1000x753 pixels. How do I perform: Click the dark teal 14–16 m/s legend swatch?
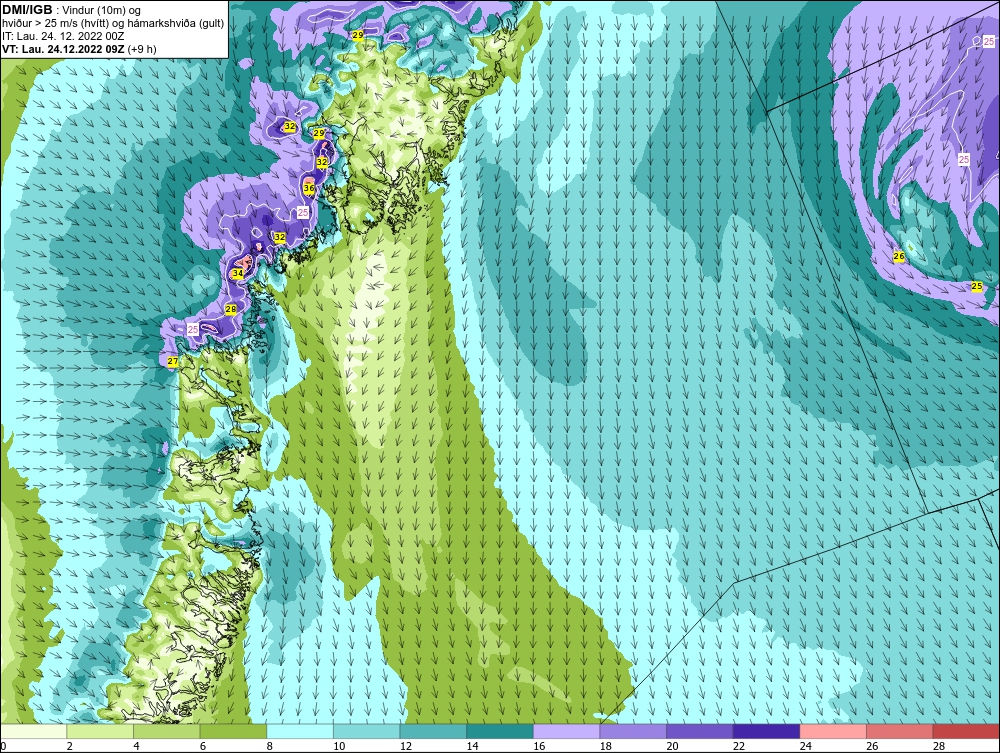pyautogui.click(x=499, y=731)
